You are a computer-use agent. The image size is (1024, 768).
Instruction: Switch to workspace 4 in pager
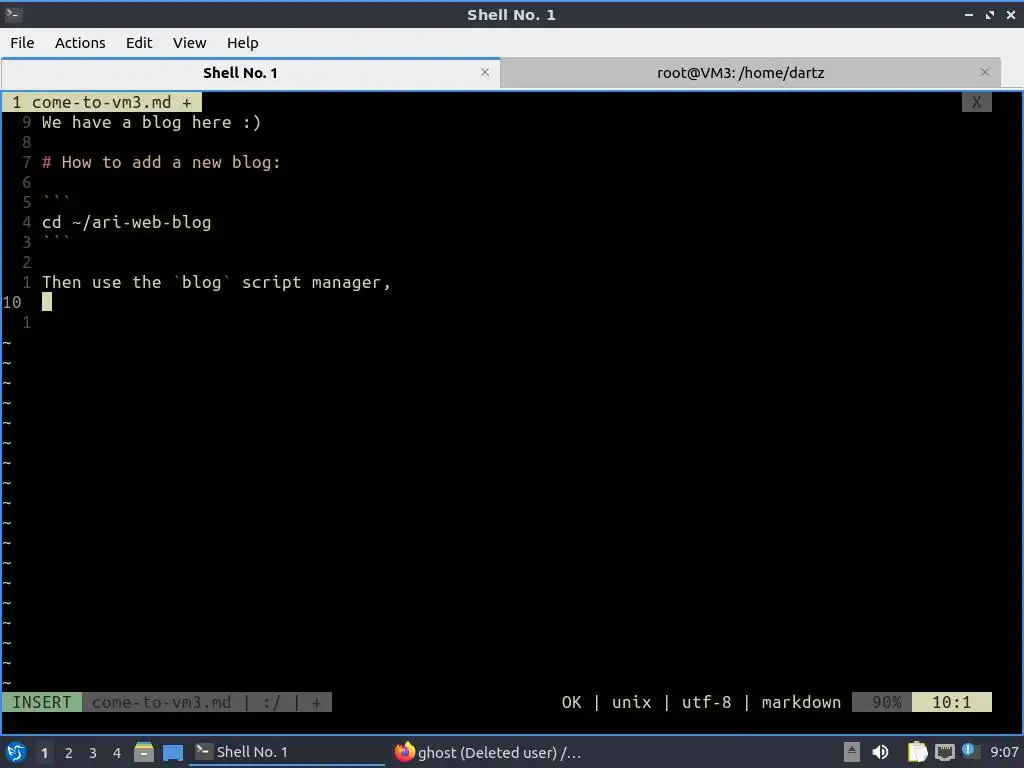(117, 753)
